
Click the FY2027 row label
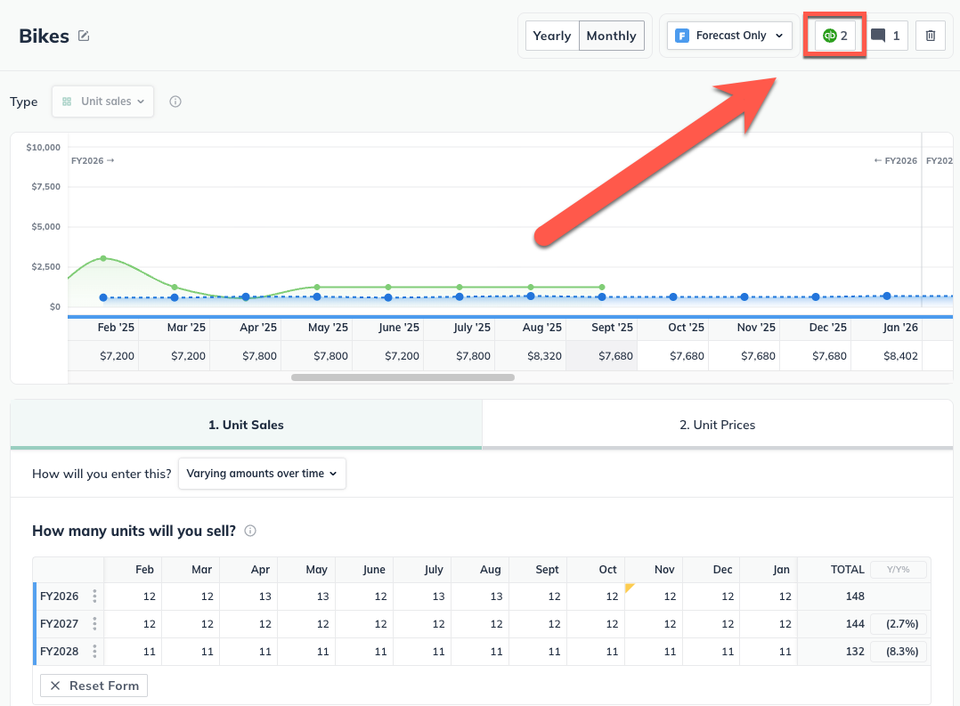pyautogui.click(x=59, y=624)
